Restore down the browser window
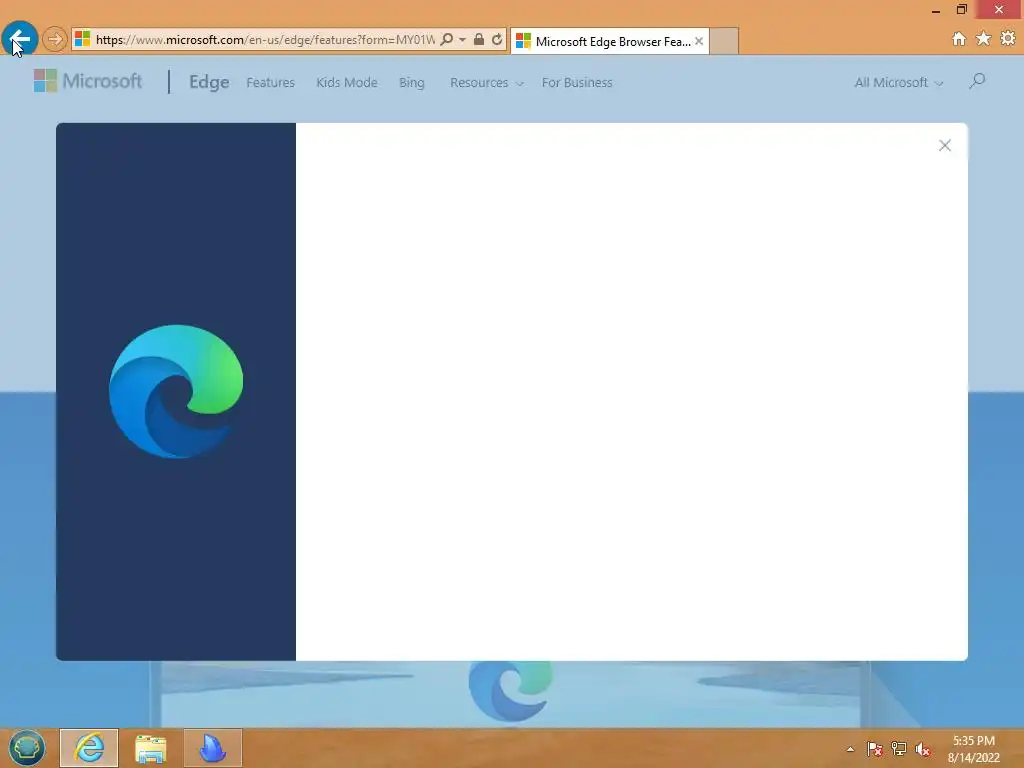Viewport: 1024px width, 768px height. tap(961, 9)
